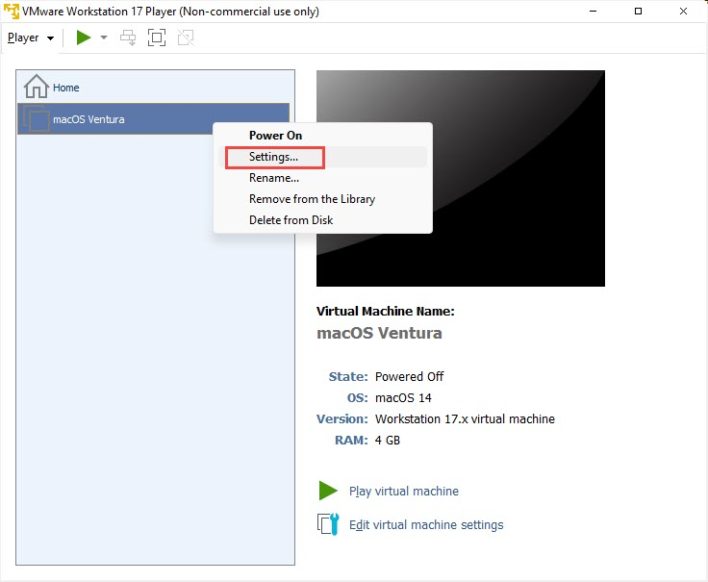Enter full screen mode via toolbar icon
The width and height of the screenshot is (708, 582).
[157, 37]
